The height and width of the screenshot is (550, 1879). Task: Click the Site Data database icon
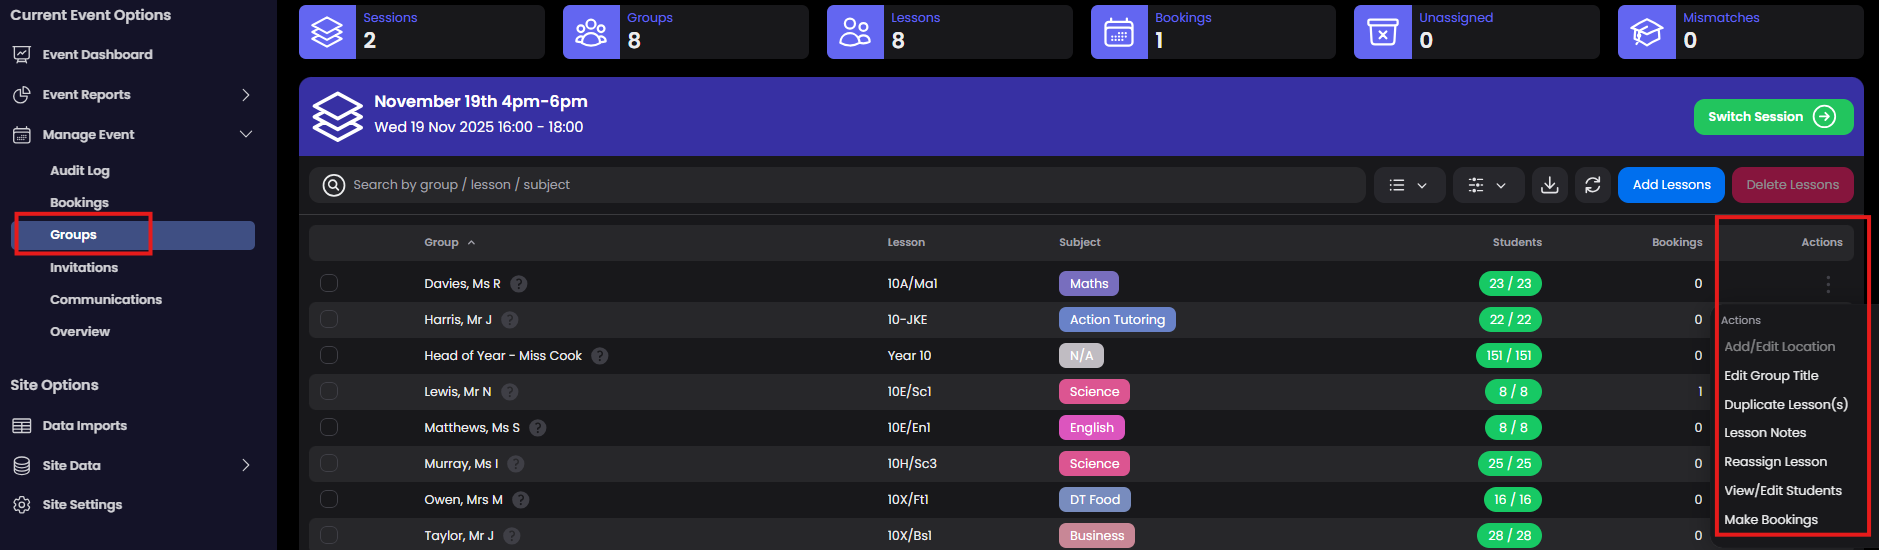coord(21,465)
